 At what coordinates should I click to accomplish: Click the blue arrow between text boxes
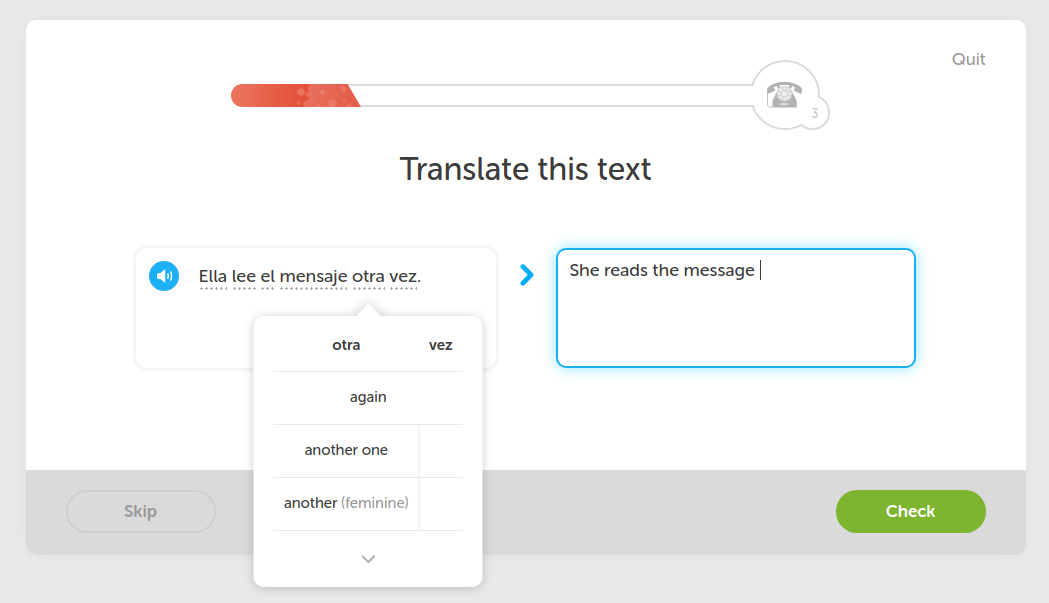527,275
